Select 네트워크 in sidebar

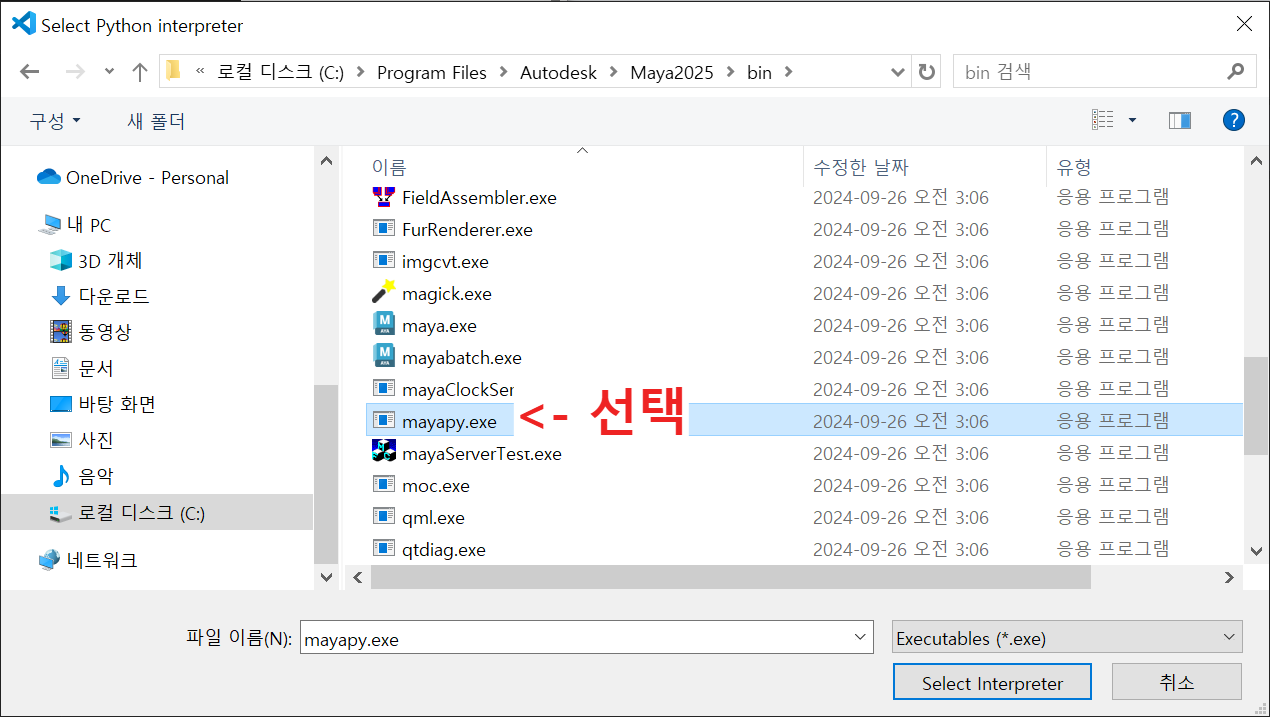point(101,560)
